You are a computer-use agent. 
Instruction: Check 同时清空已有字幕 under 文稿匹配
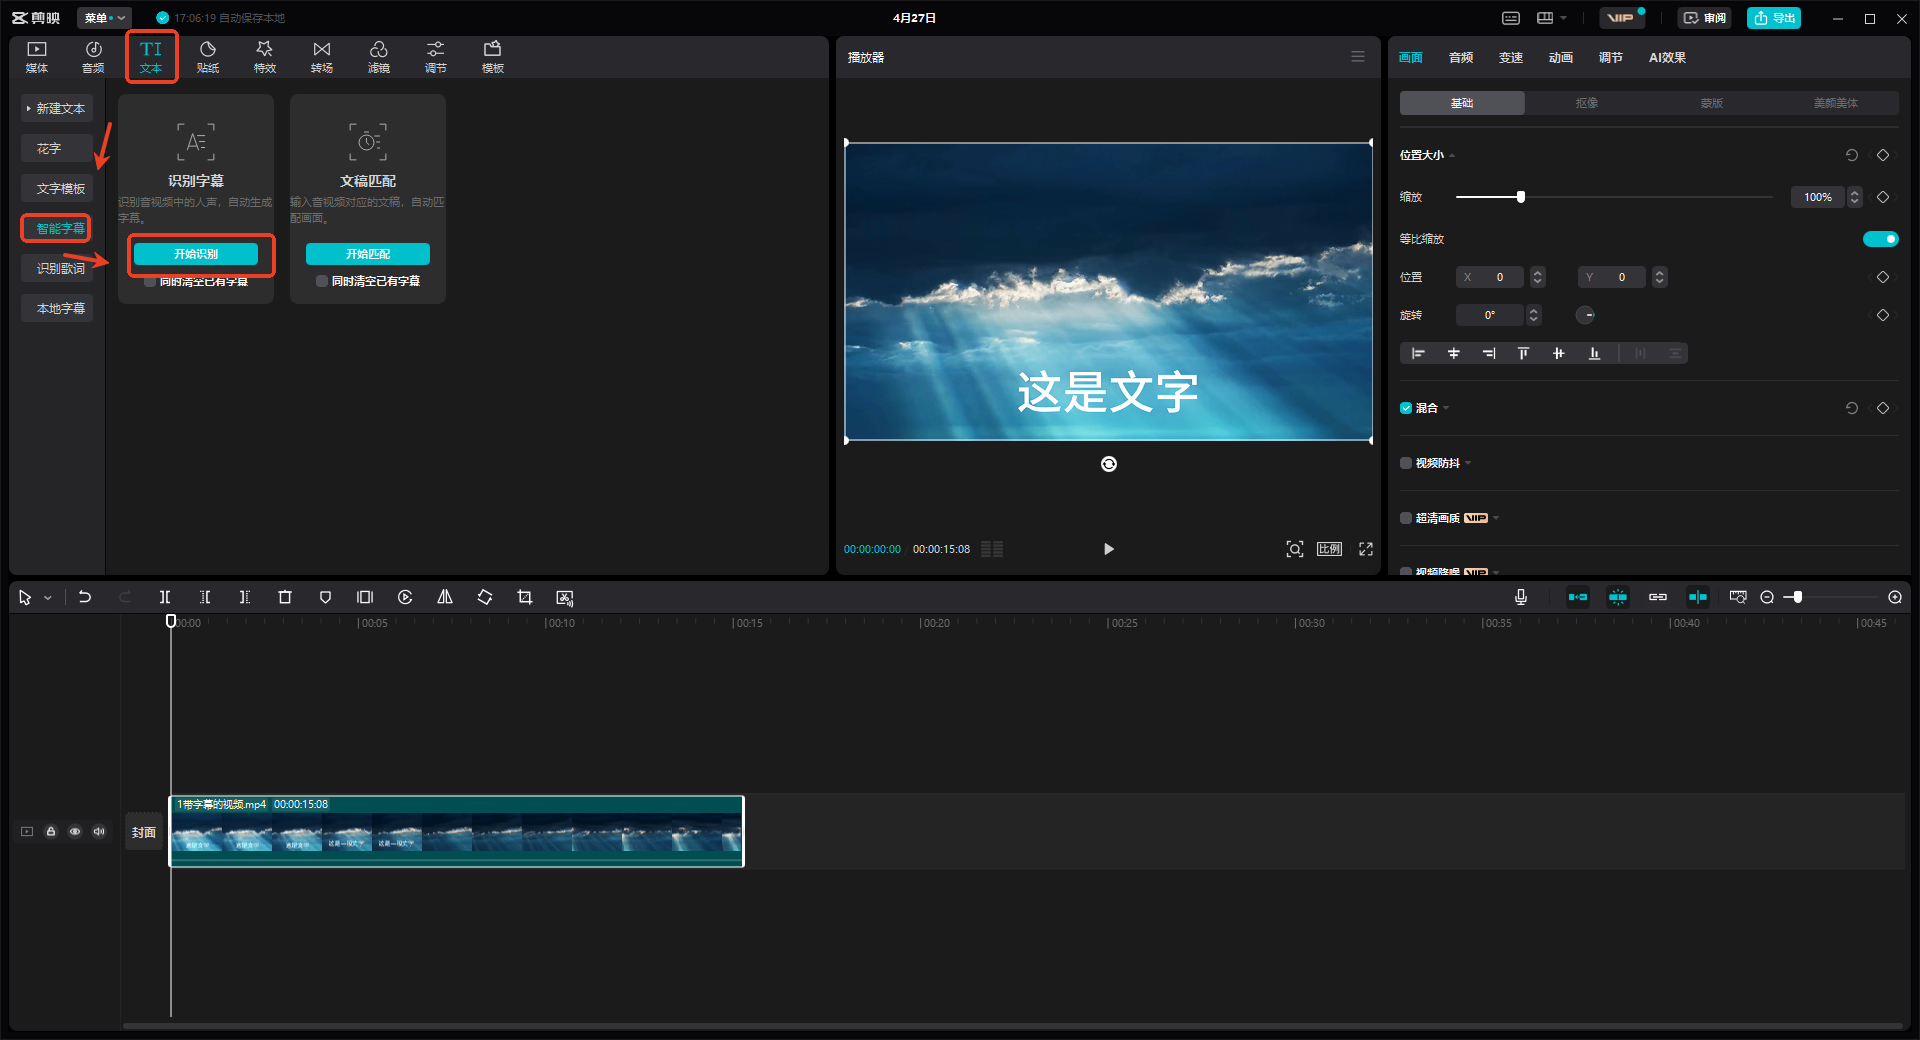point(322,281)
